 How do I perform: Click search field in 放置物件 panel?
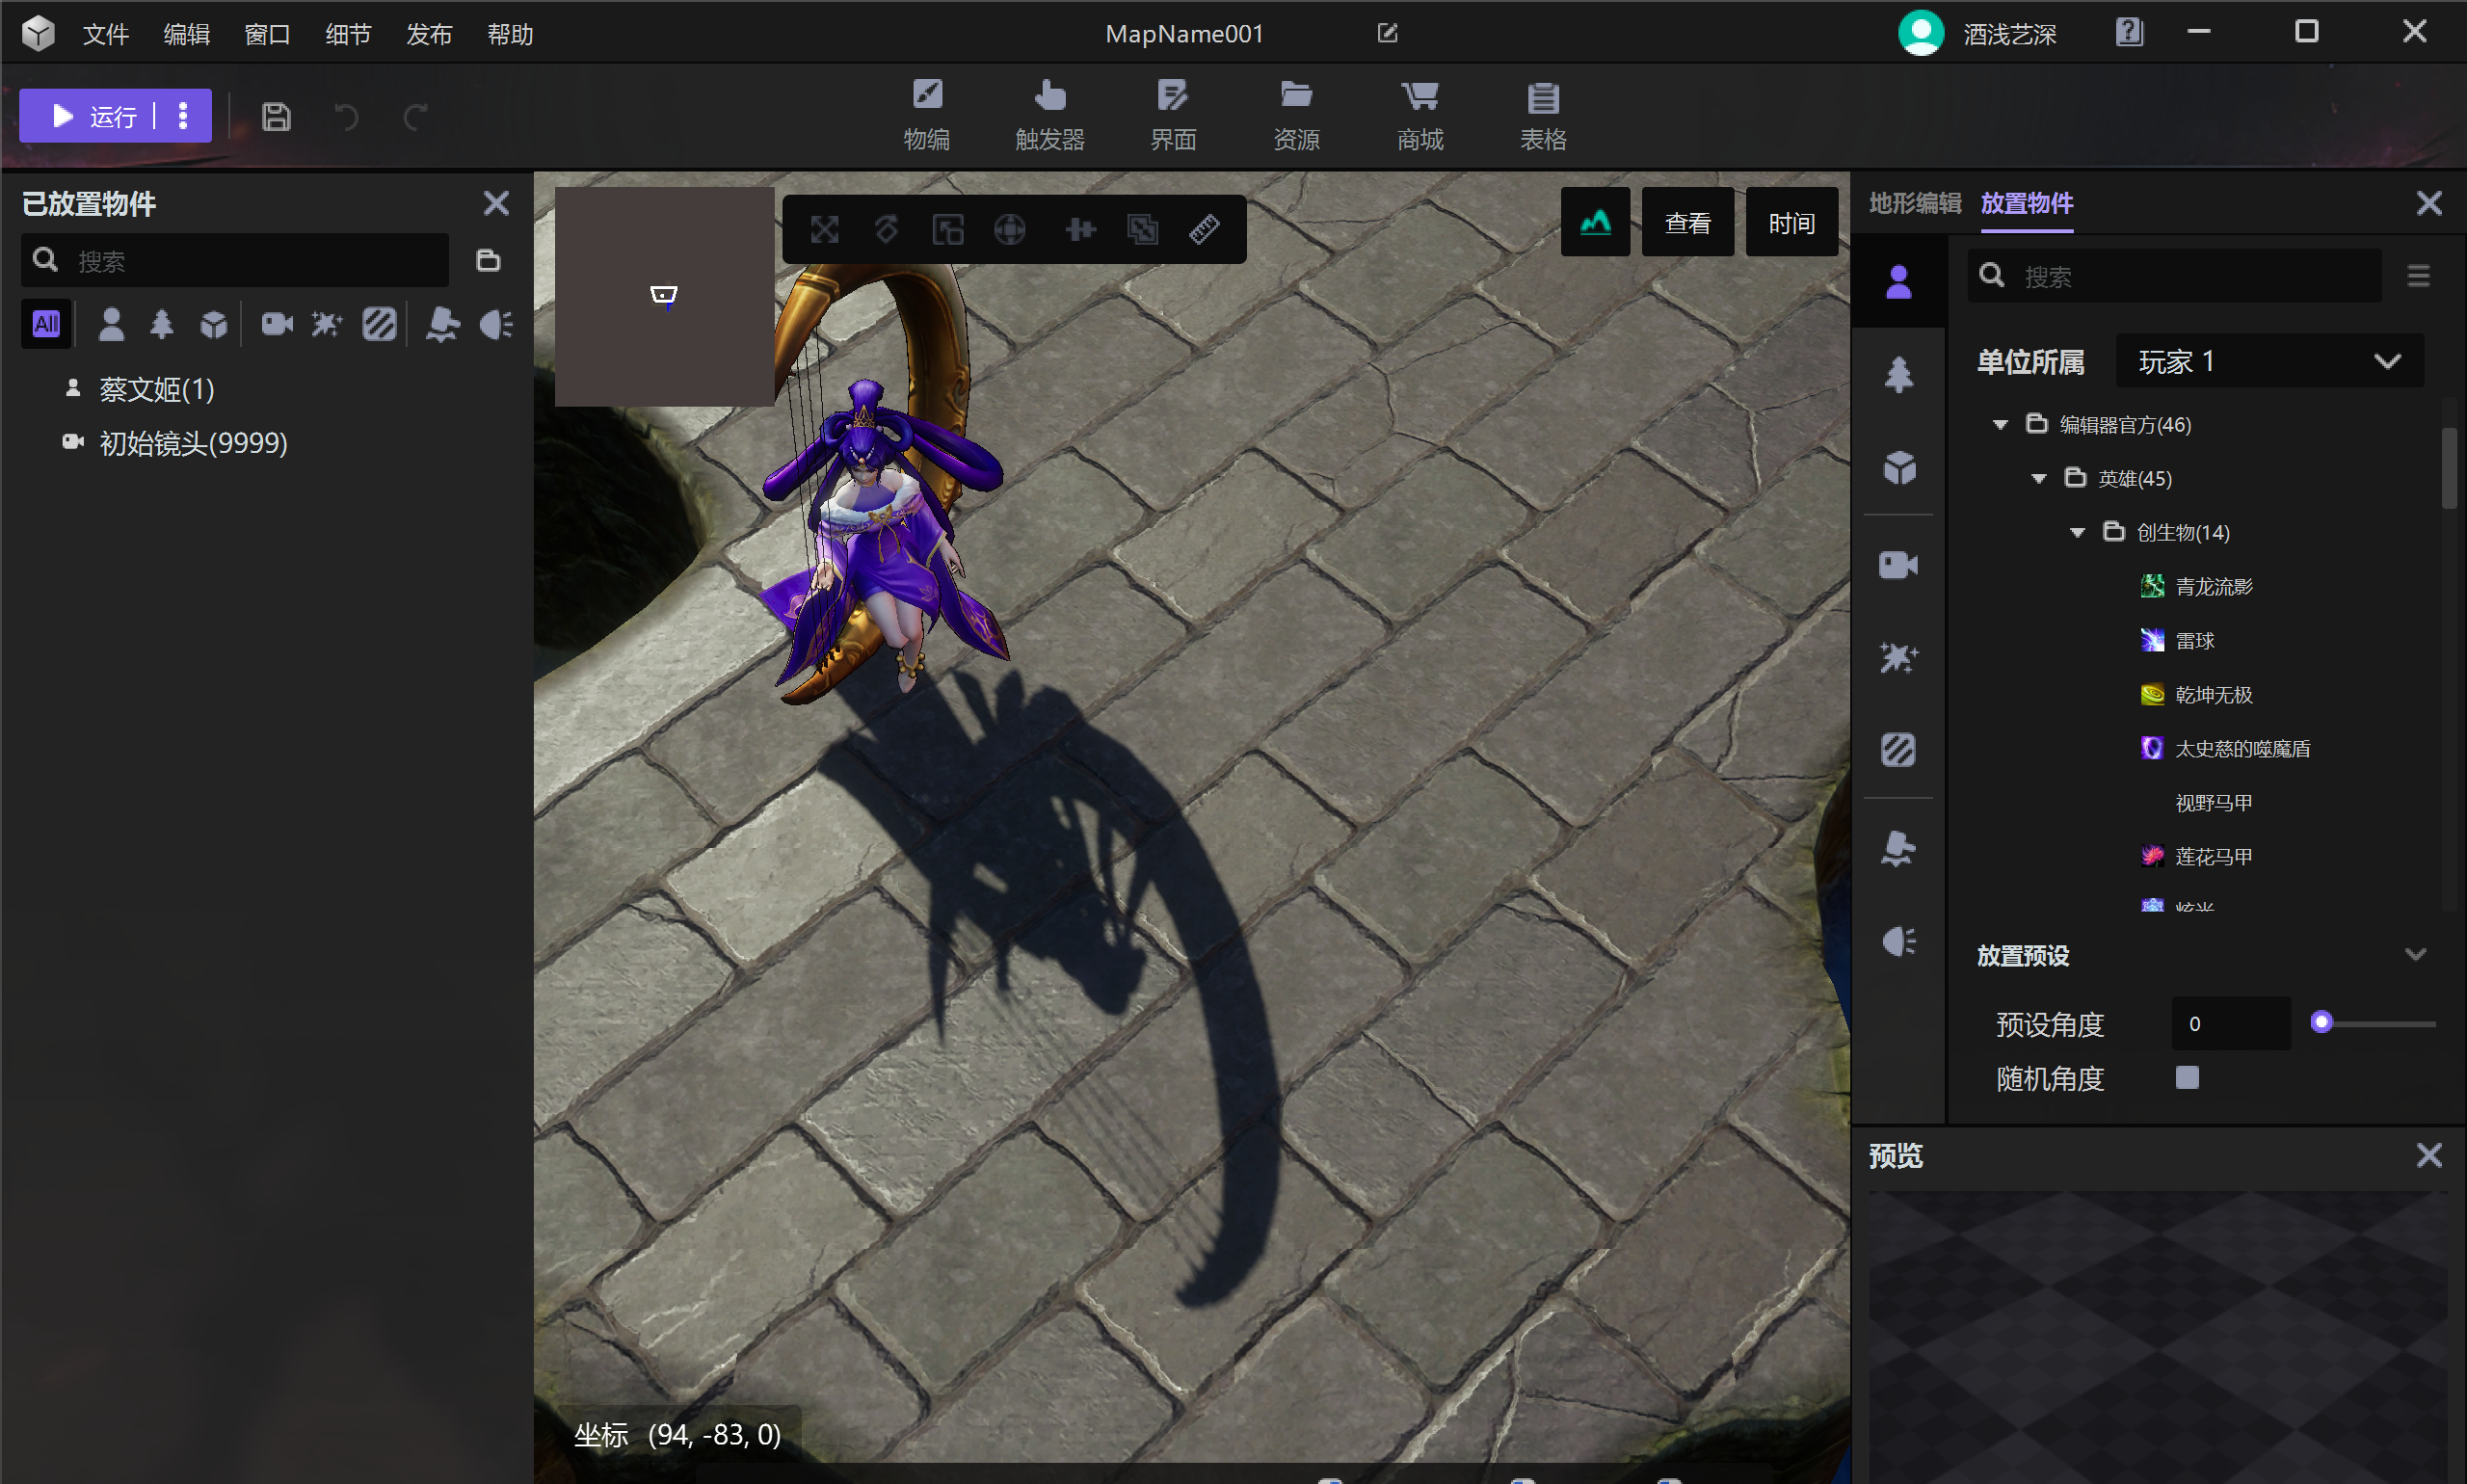(x=2174, y=276)
